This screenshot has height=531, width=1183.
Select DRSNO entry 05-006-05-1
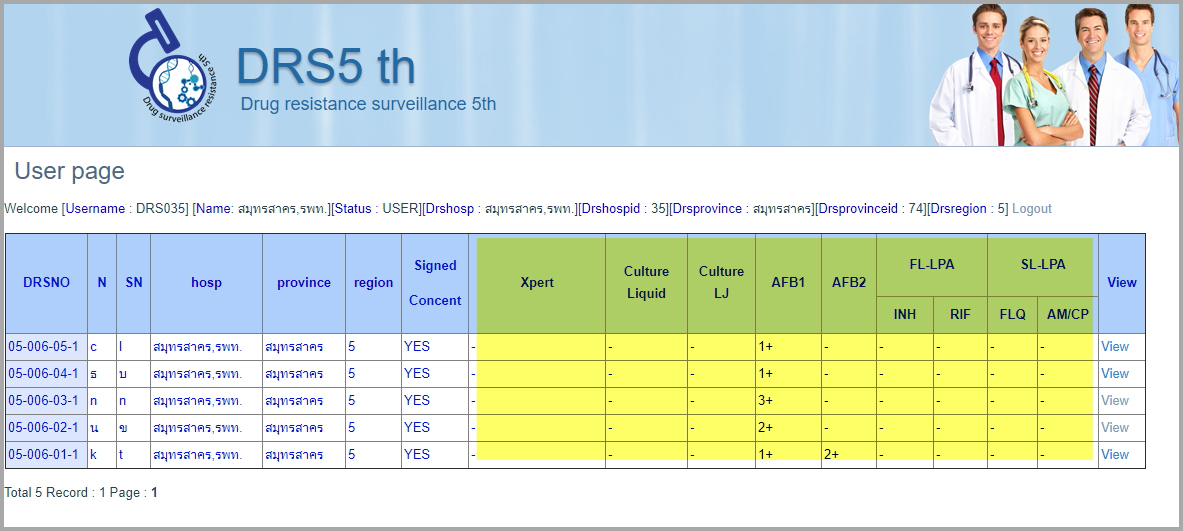pos(43,347)
